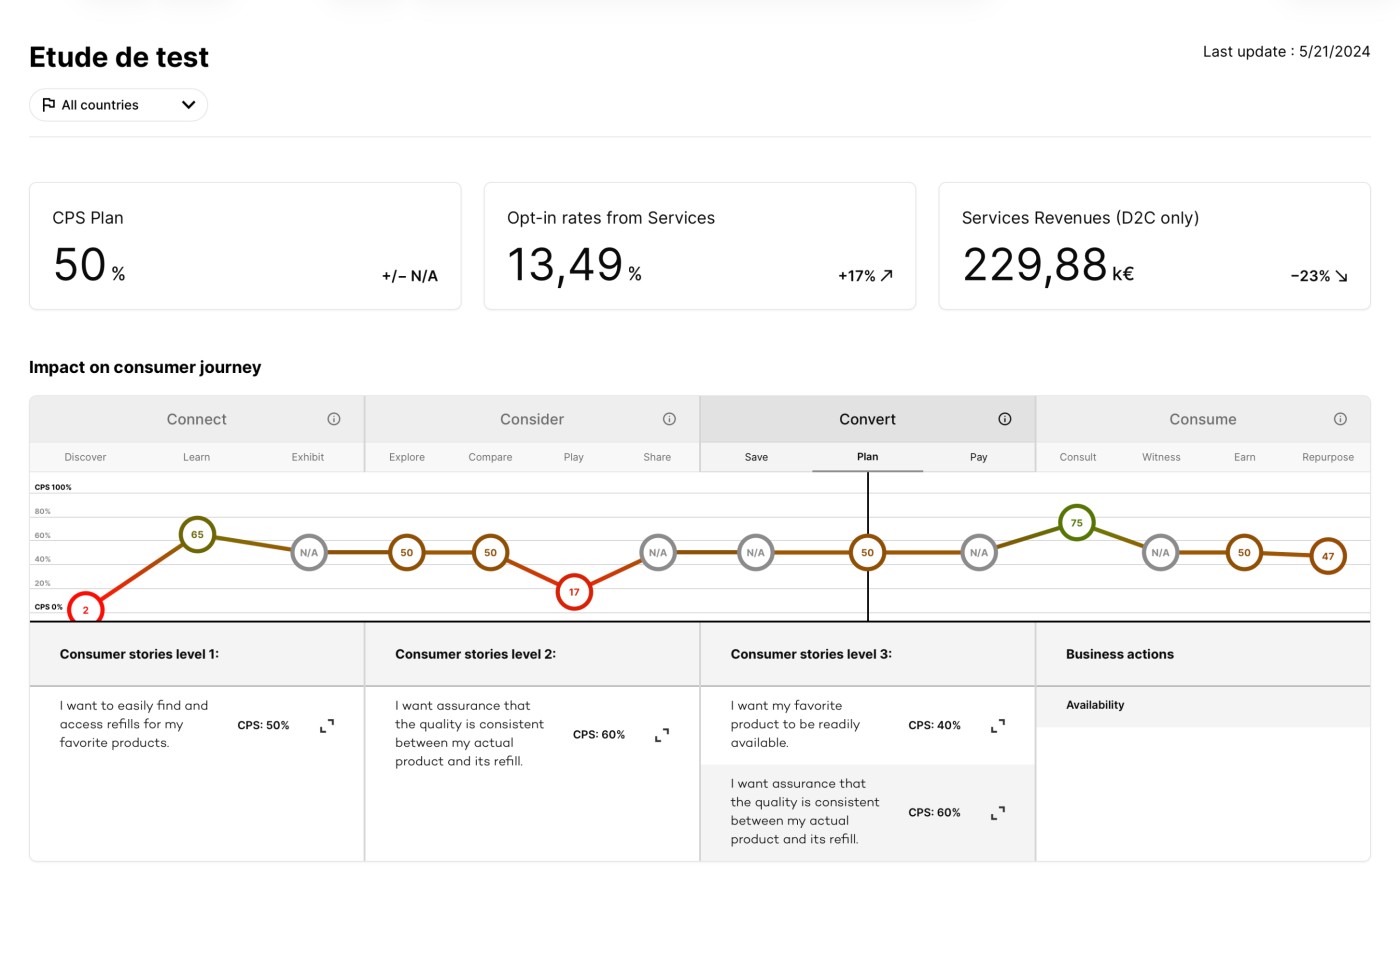
Task: Click the info icon next to Connect
Action: point(334,419)
